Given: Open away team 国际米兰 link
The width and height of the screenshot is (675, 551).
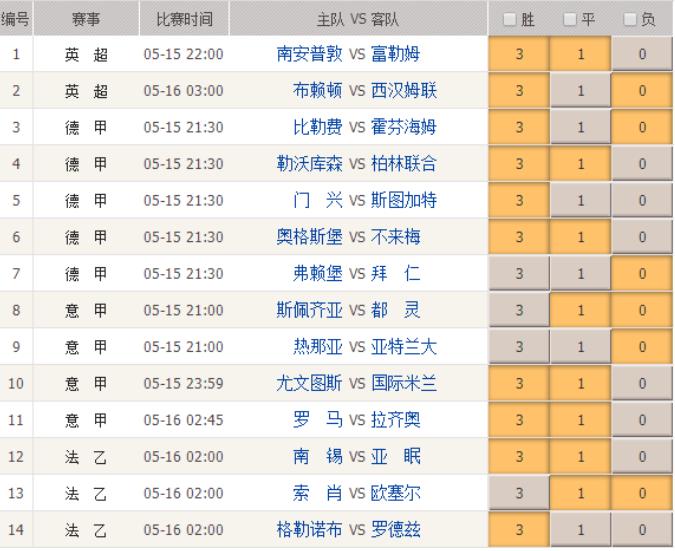Looking at the screenshot, I should click(404, 383).
